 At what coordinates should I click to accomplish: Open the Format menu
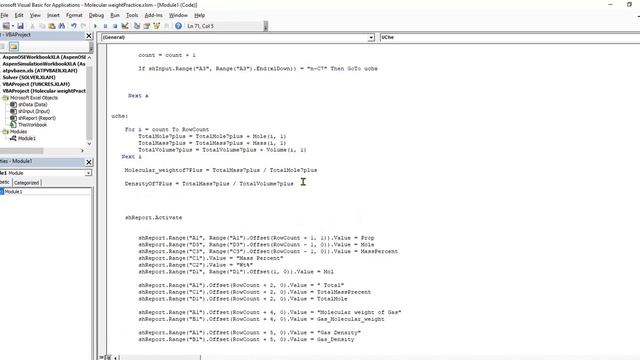point(74,15)
